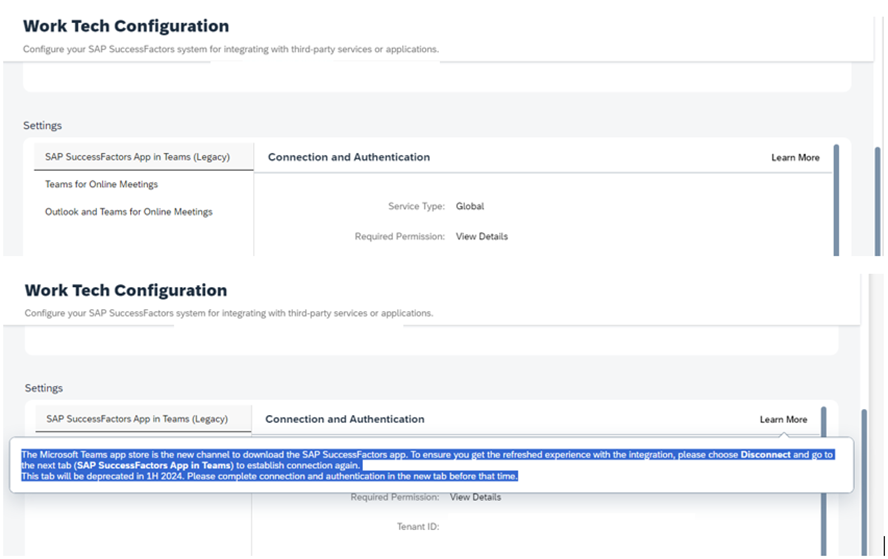Click the Service Type label
This screenshot has height=559, width=888.
coord(416,206)
